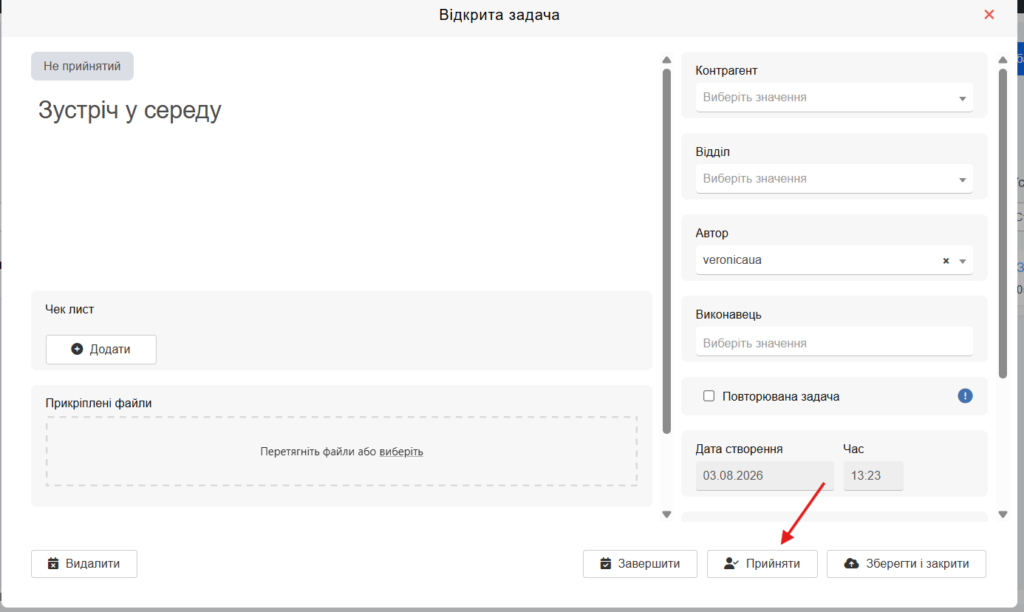Expand Контрагент list via its arrow

coord(962,99)
